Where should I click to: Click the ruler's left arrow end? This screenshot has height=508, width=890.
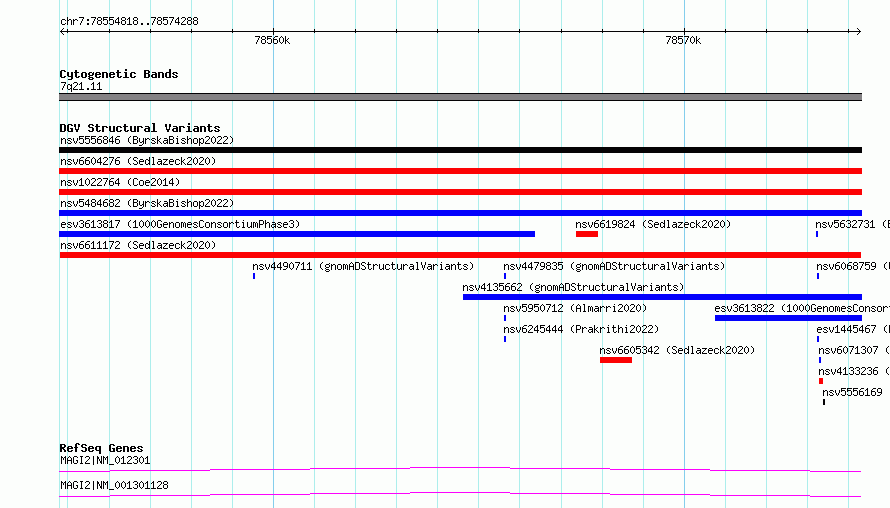pyautogui.click(x=62, y=32)
